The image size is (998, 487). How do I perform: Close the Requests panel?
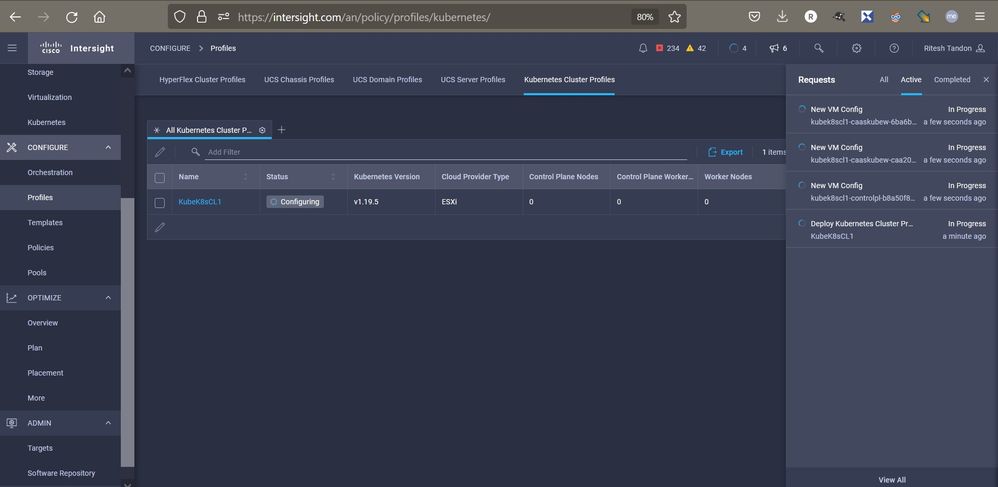click(x=987, y=80)
